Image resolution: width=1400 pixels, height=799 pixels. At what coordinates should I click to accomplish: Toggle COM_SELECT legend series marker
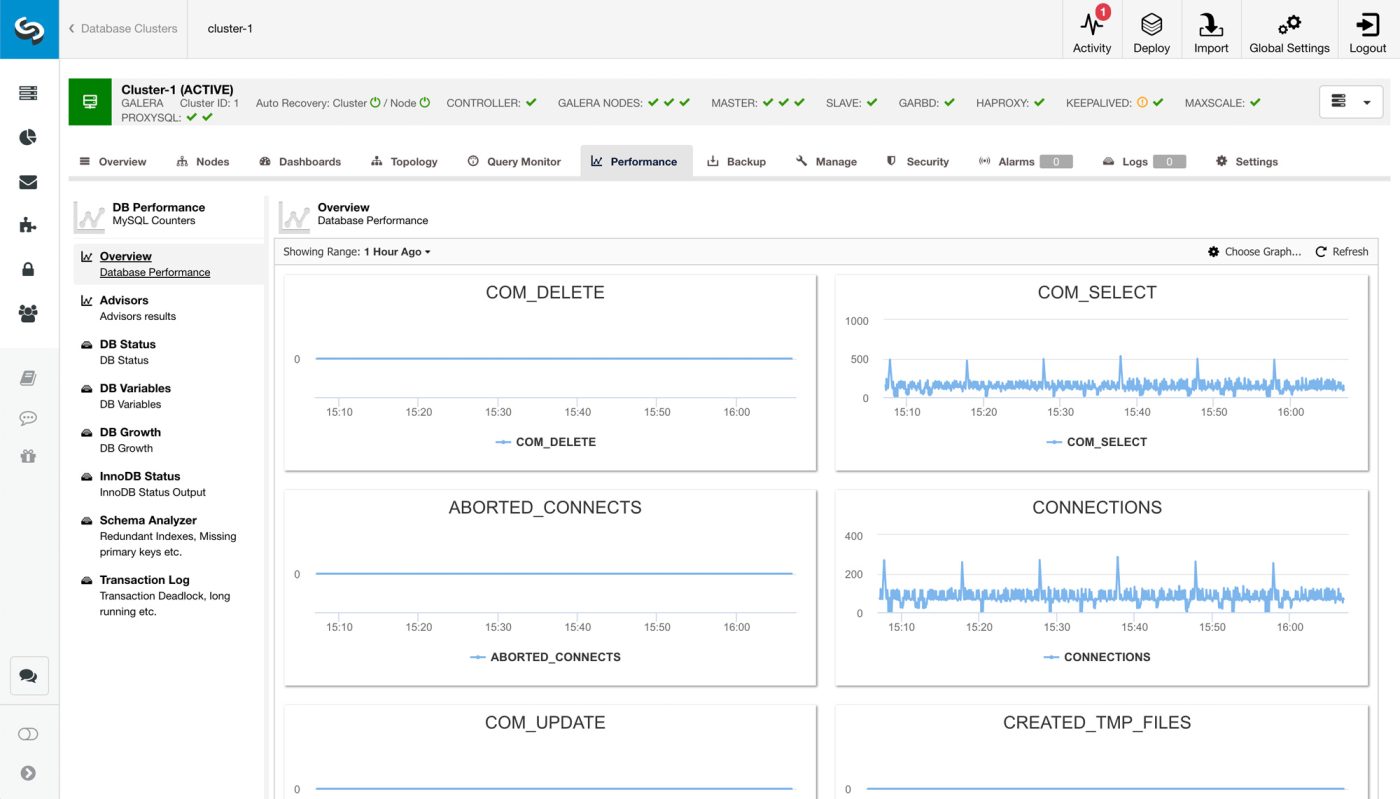point(1054,442)
